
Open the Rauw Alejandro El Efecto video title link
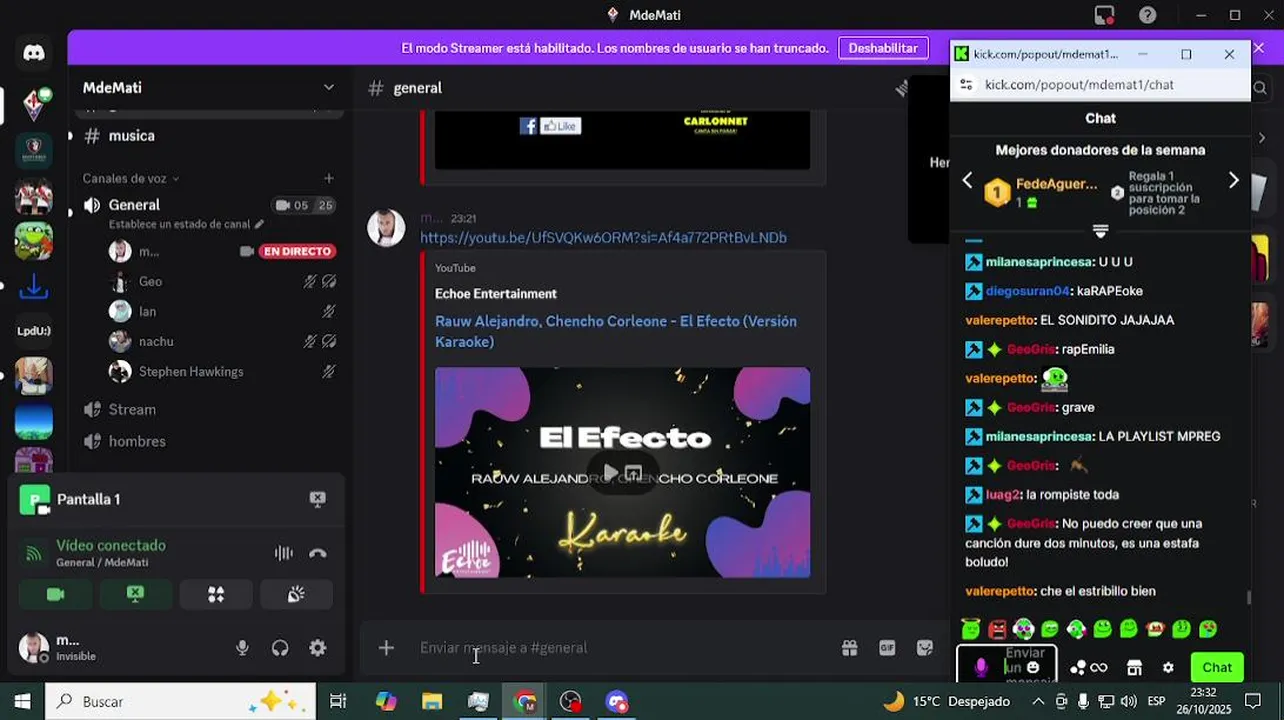tap(616, 331)
